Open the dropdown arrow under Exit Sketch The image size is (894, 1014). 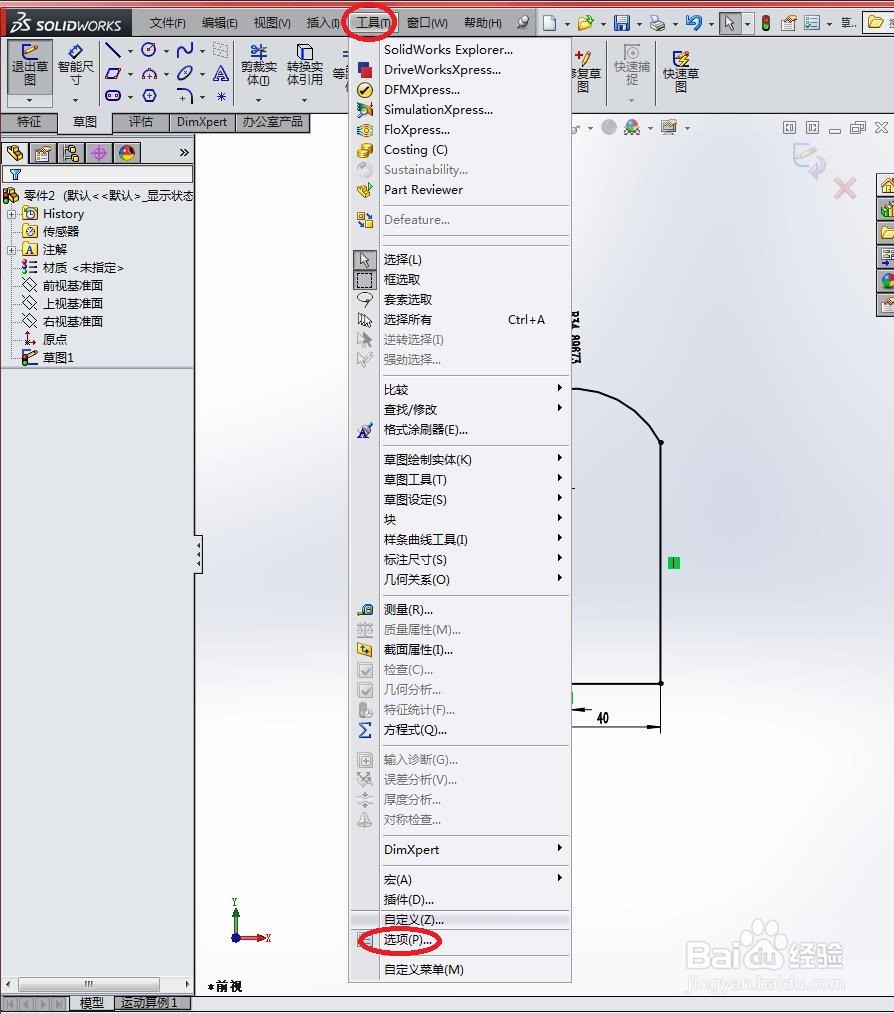pyautogui.click(x=30, y=101)
